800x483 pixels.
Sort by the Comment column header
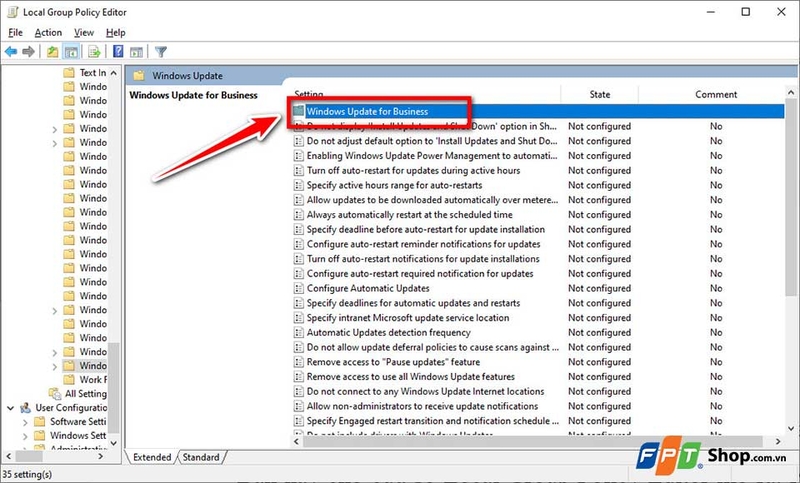pyautogui.click(x=715, y=94)
